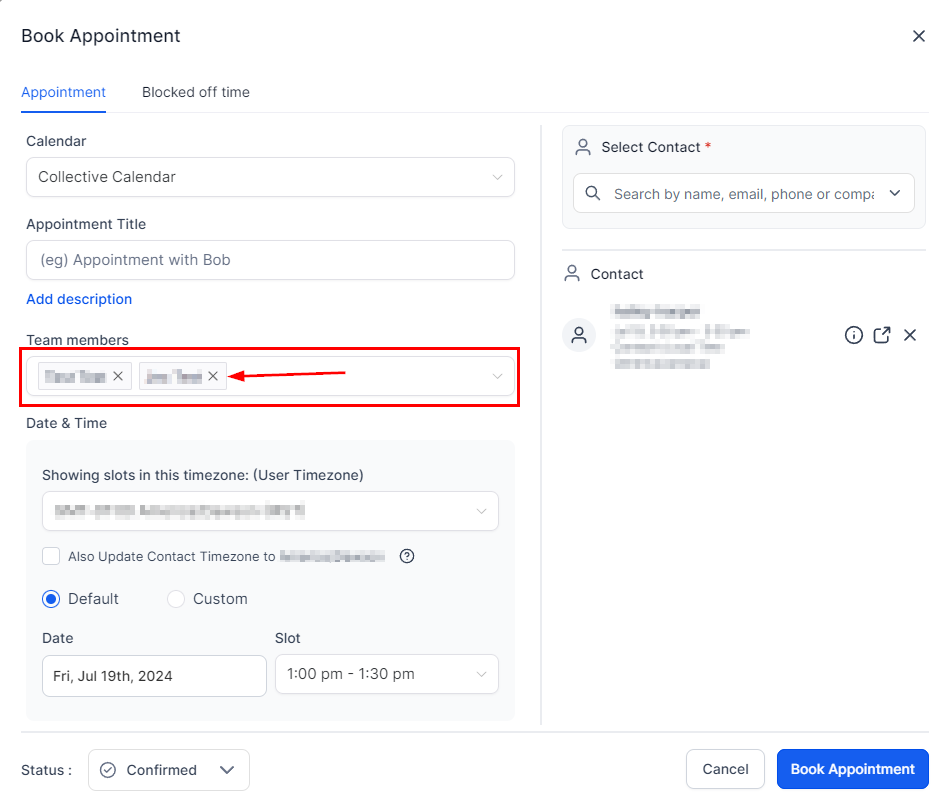This screenshot has width=948, height=811.
Task: Click the Add description link
Action: 79,299
